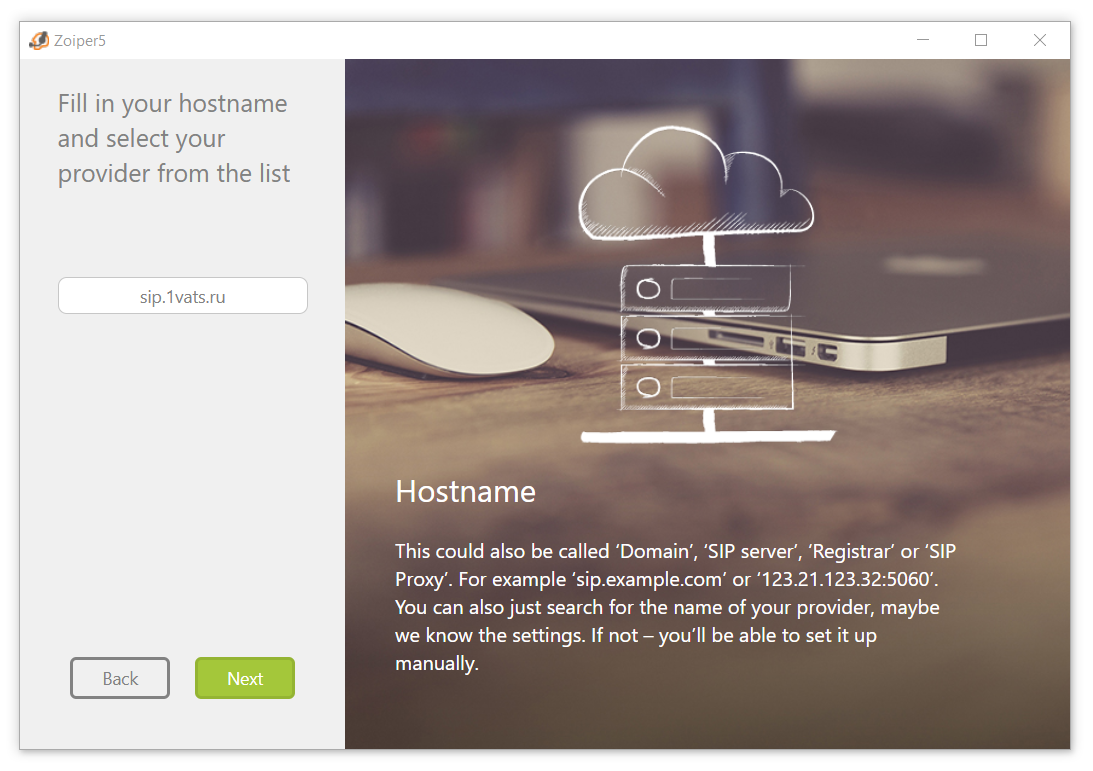
Task: Maximize the Zoiper5 window
Action: (981, 40)
